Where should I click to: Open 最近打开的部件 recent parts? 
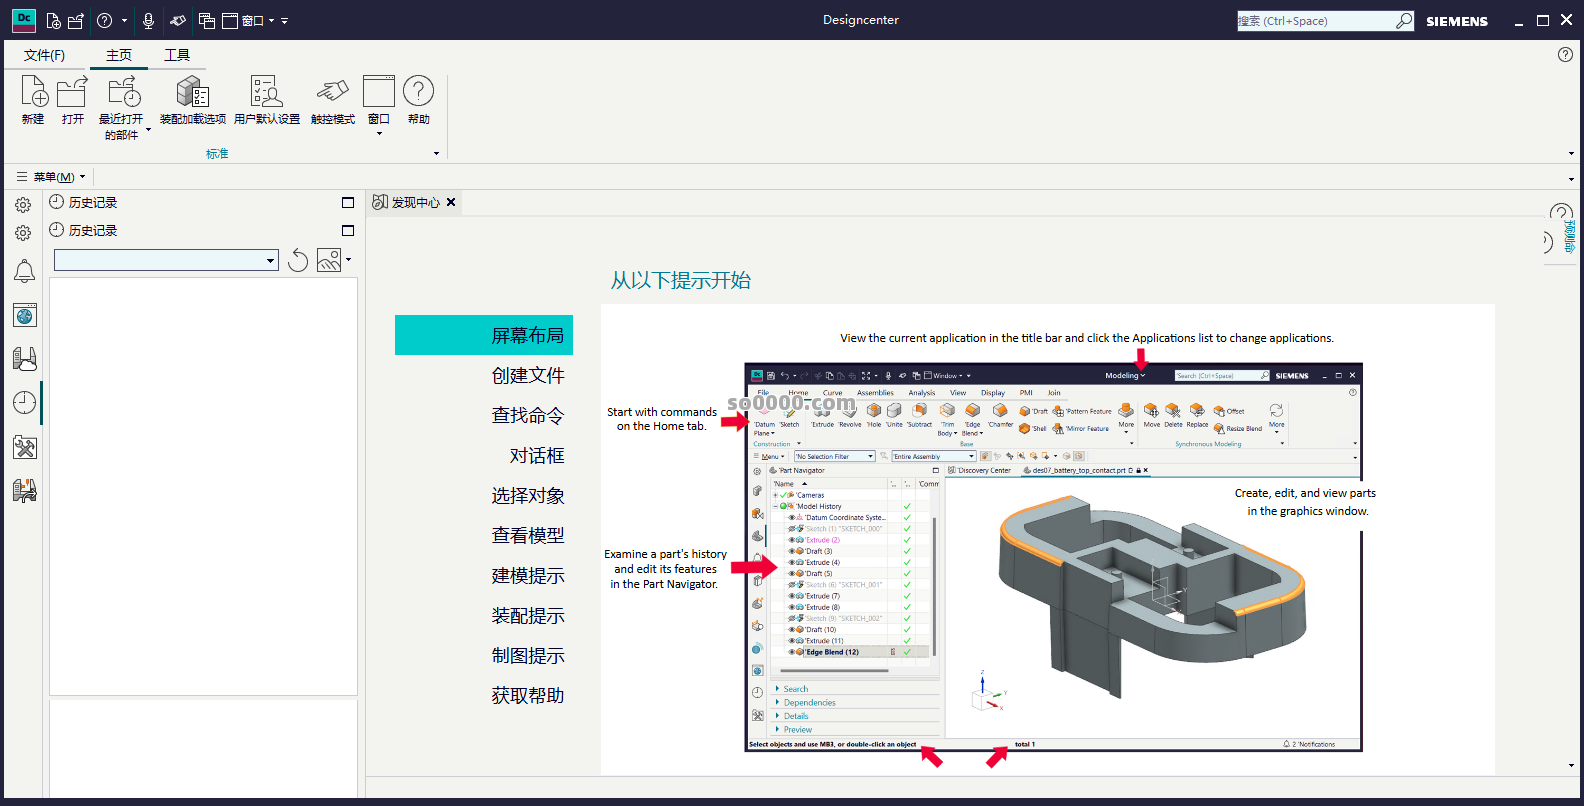coord(121,107)
